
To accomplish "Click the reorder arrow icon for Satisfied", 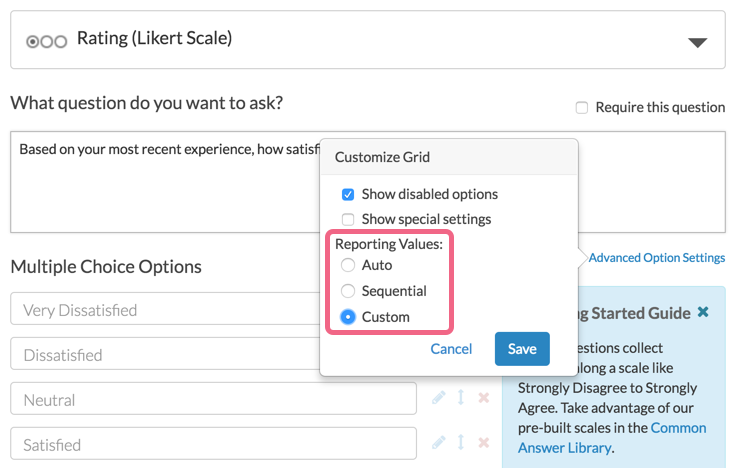I will pyautogui.click(x=461, y=442).
